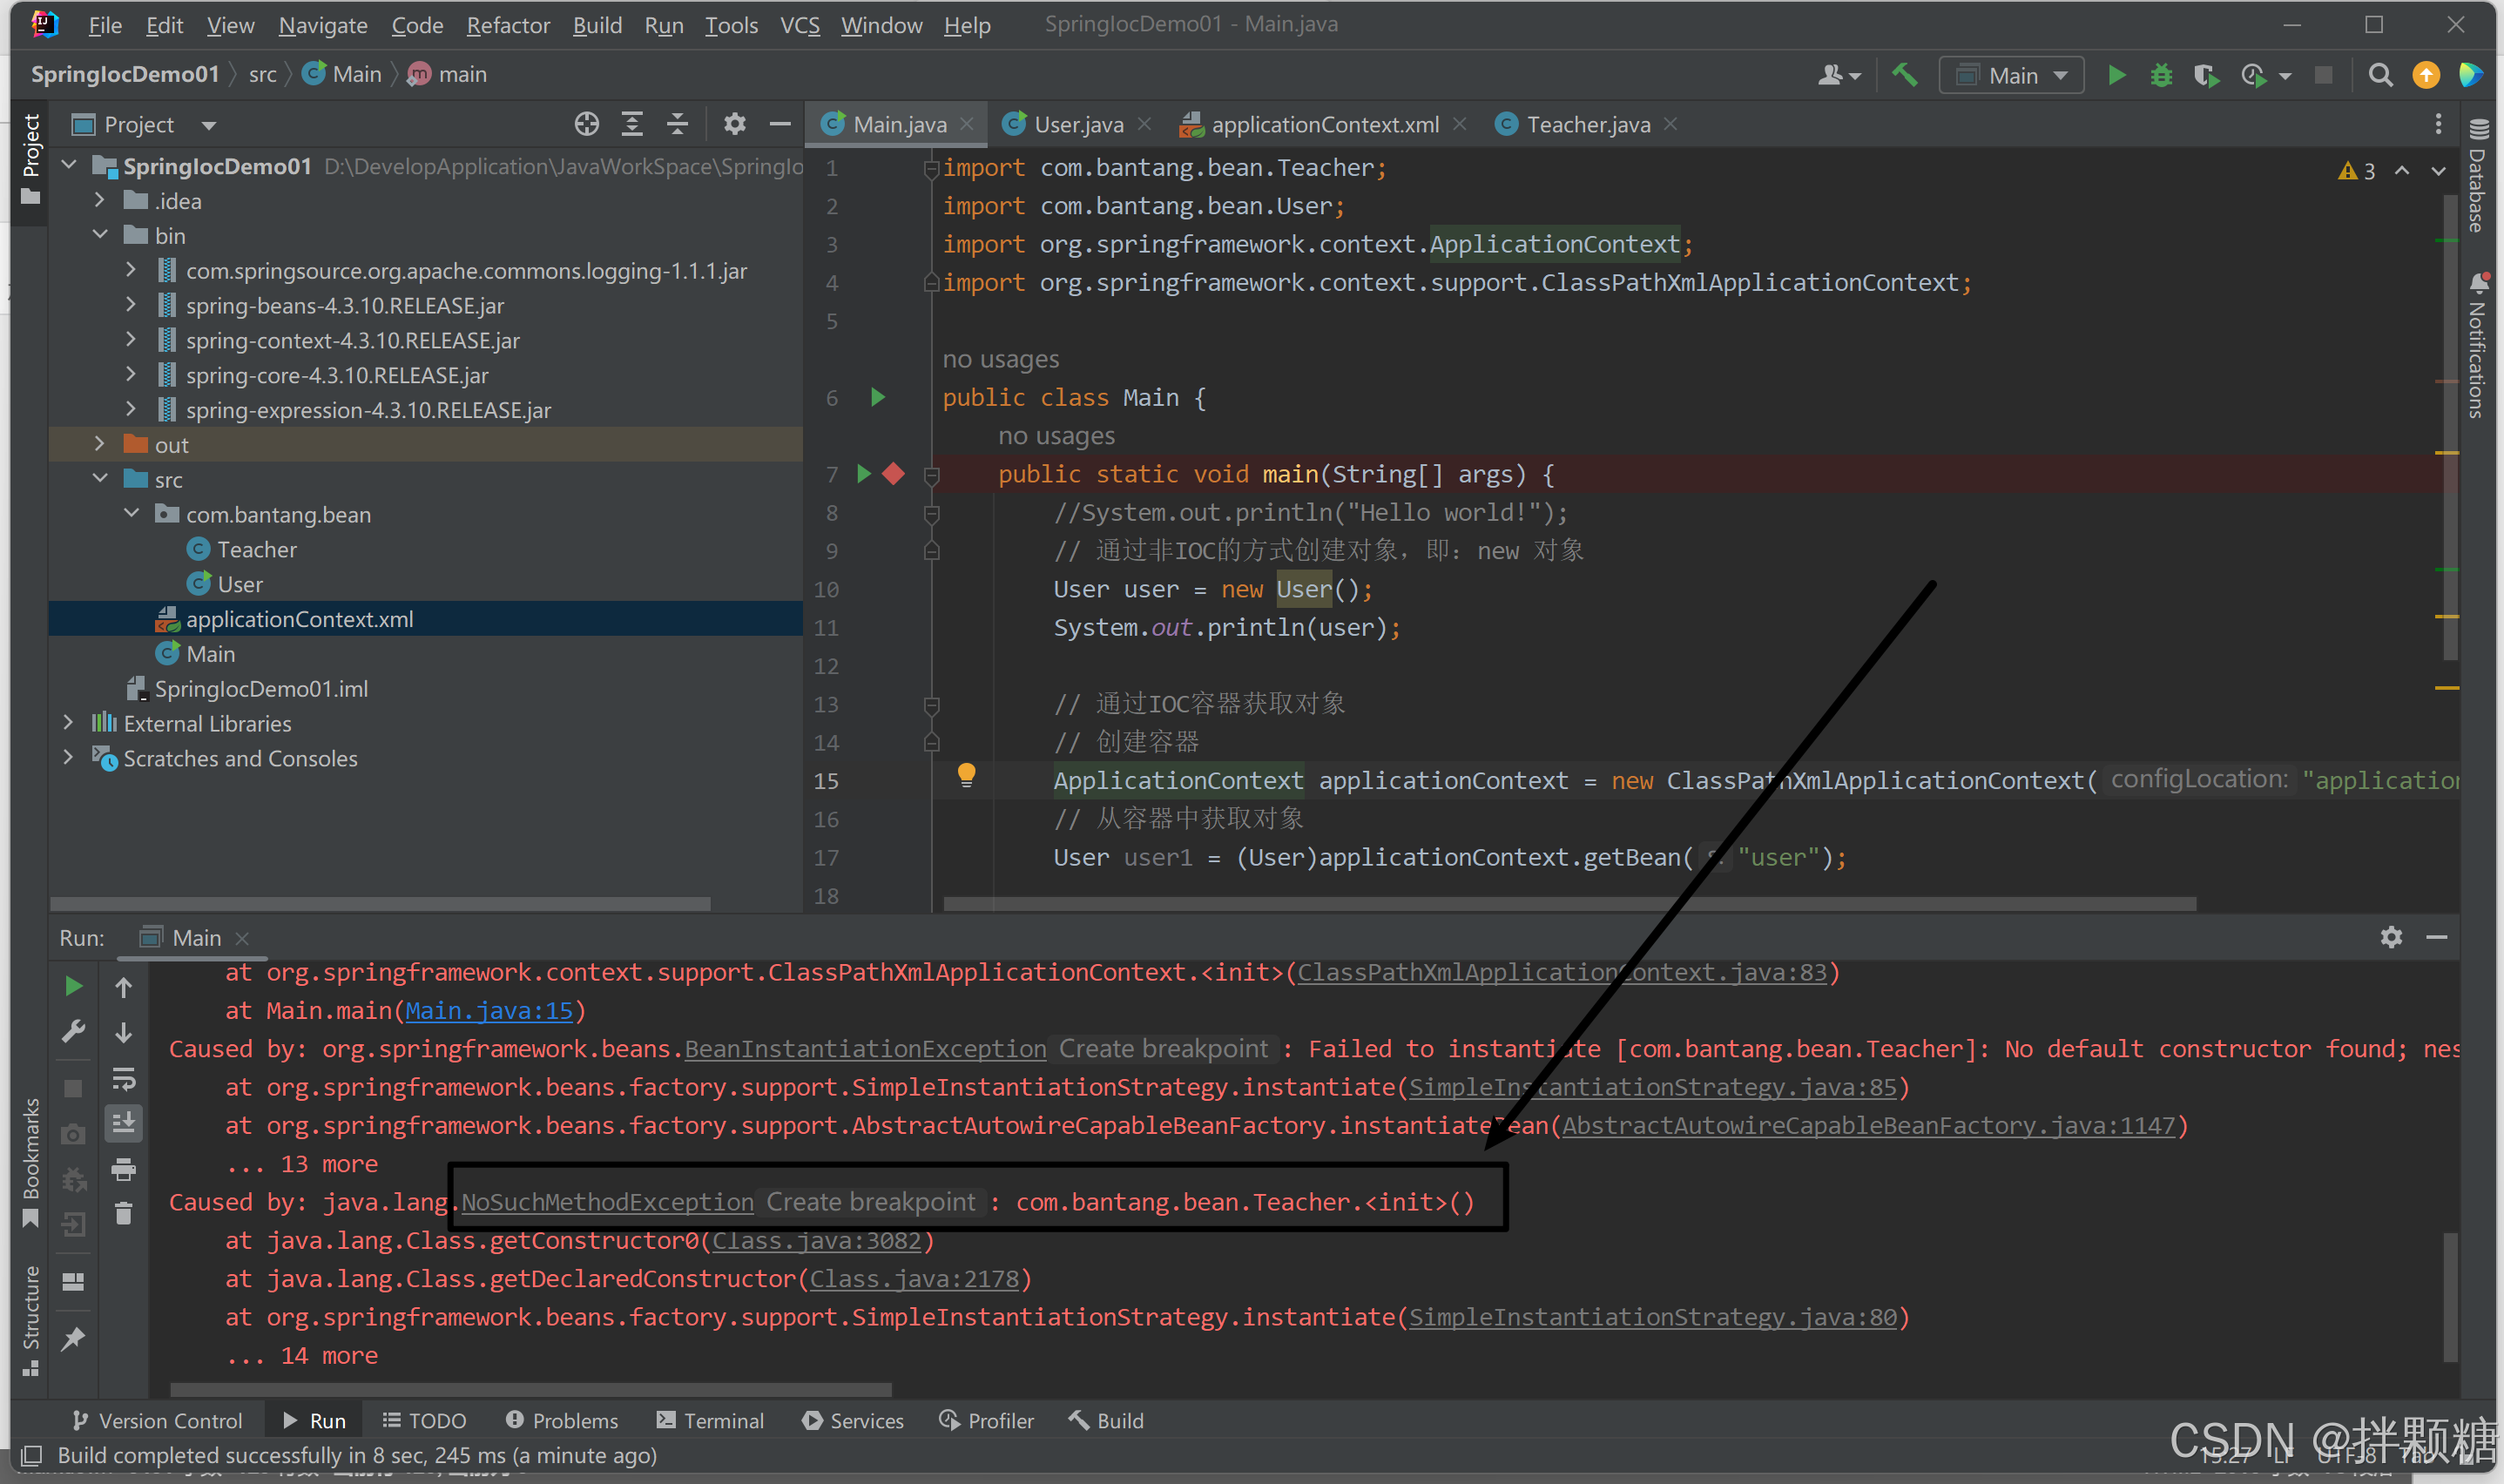Open the Main run configuration dropdown

(2012, 75)
